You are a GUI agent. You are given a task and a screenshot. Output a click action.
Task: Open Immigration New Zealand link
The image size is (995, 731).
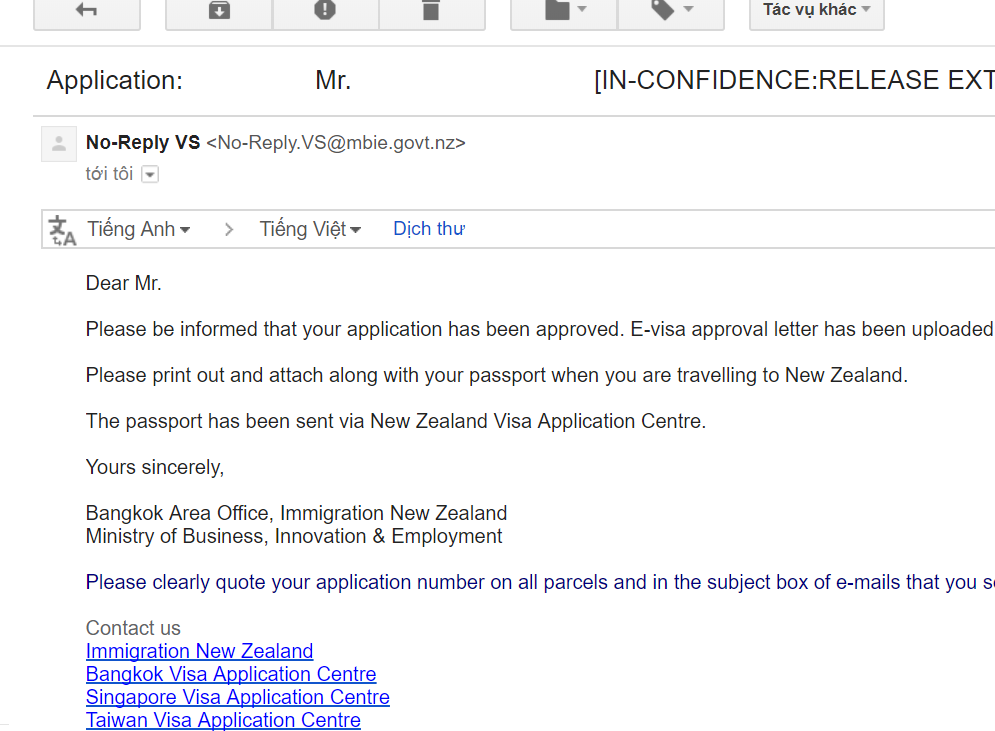[x=199, y=651]
